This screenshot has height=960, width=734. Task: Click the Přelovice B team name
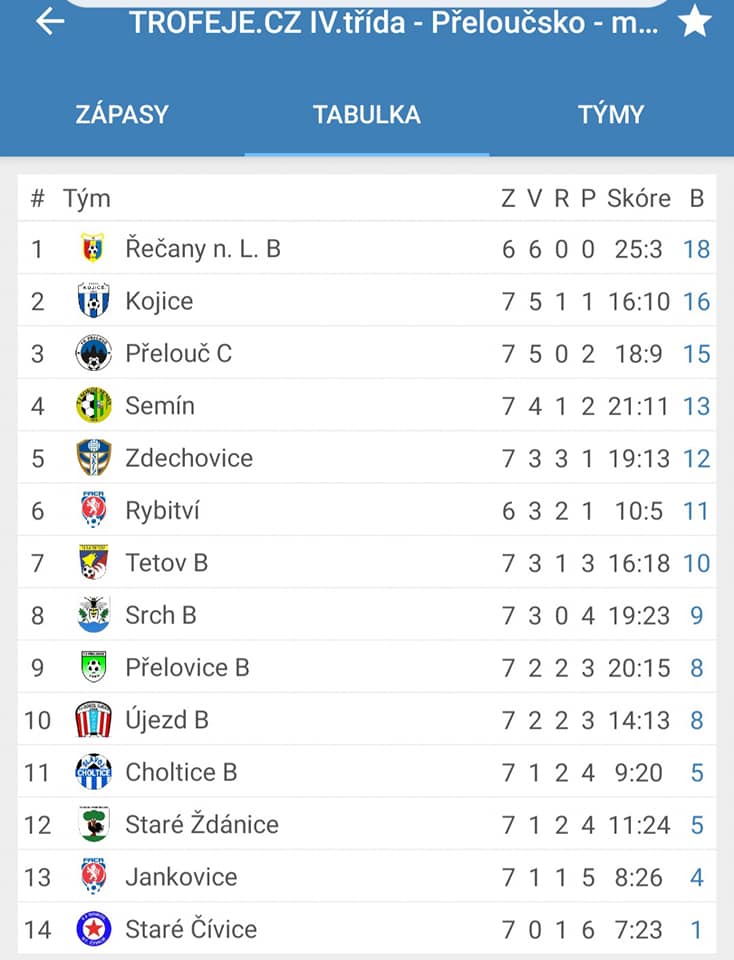tap(187, 667)
